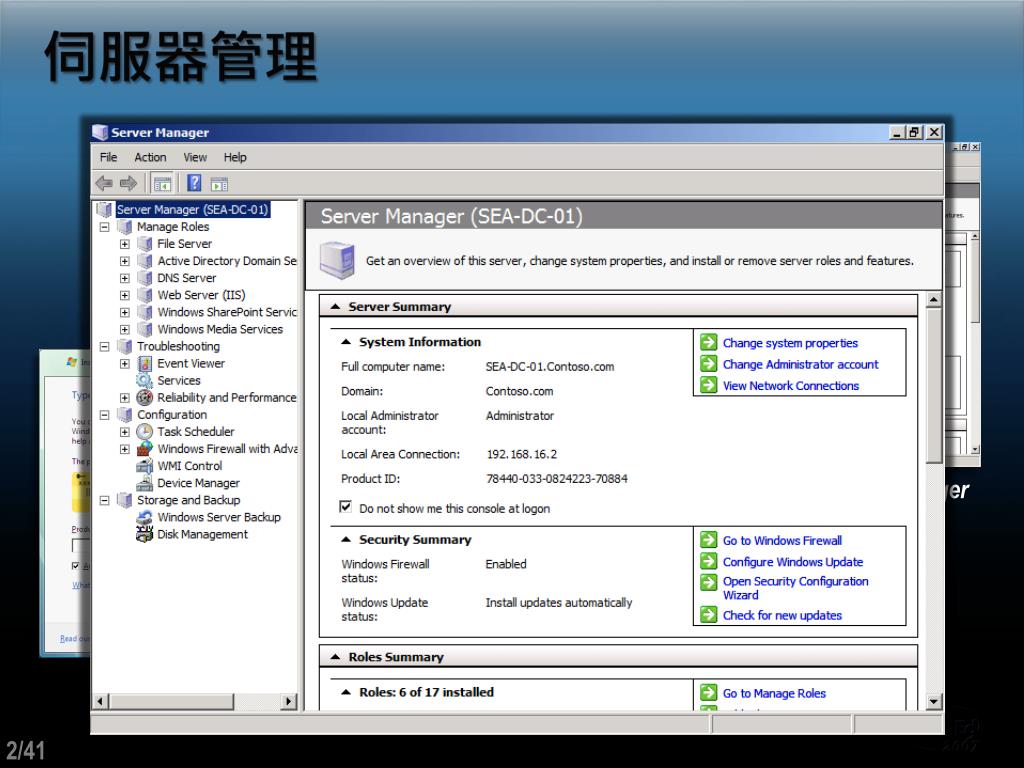The height and width of the screenshot is (768, 1024).
Task: Click the Windows Media Services icon
Action: [x=145, y=329]
